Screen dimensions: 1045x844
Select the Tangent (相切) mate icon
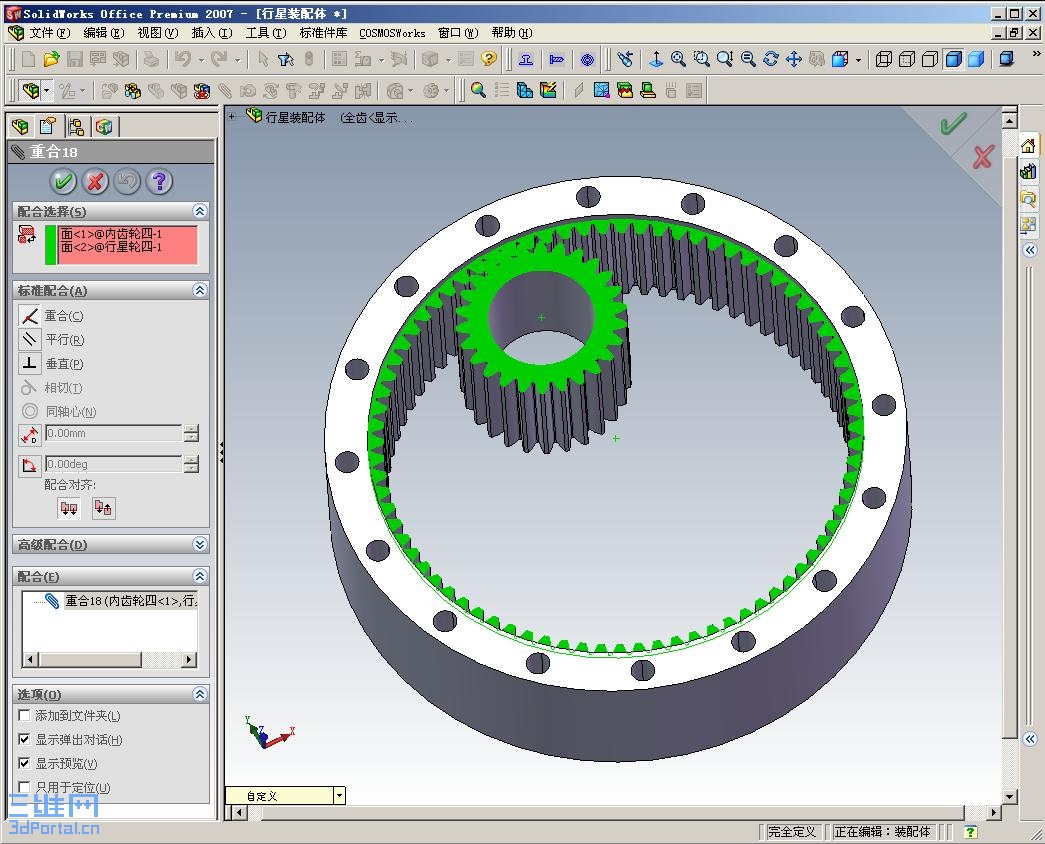pos(29,387)
